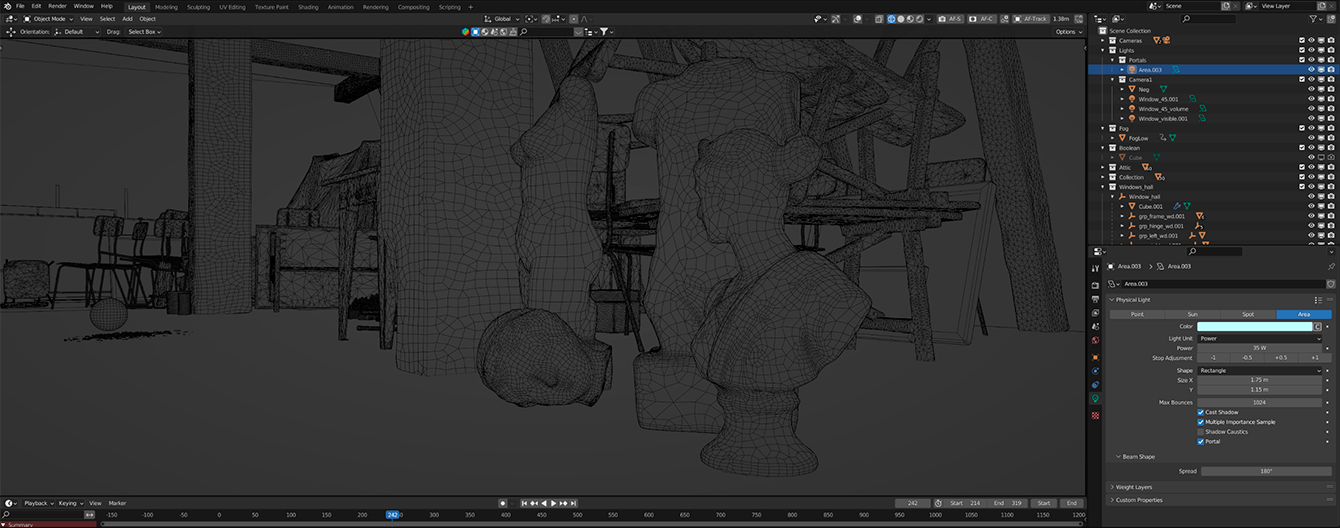Open the Shape dropdown set to Rectangle
This screenshot has width=1340, height=528.
tap(1260, 370)
